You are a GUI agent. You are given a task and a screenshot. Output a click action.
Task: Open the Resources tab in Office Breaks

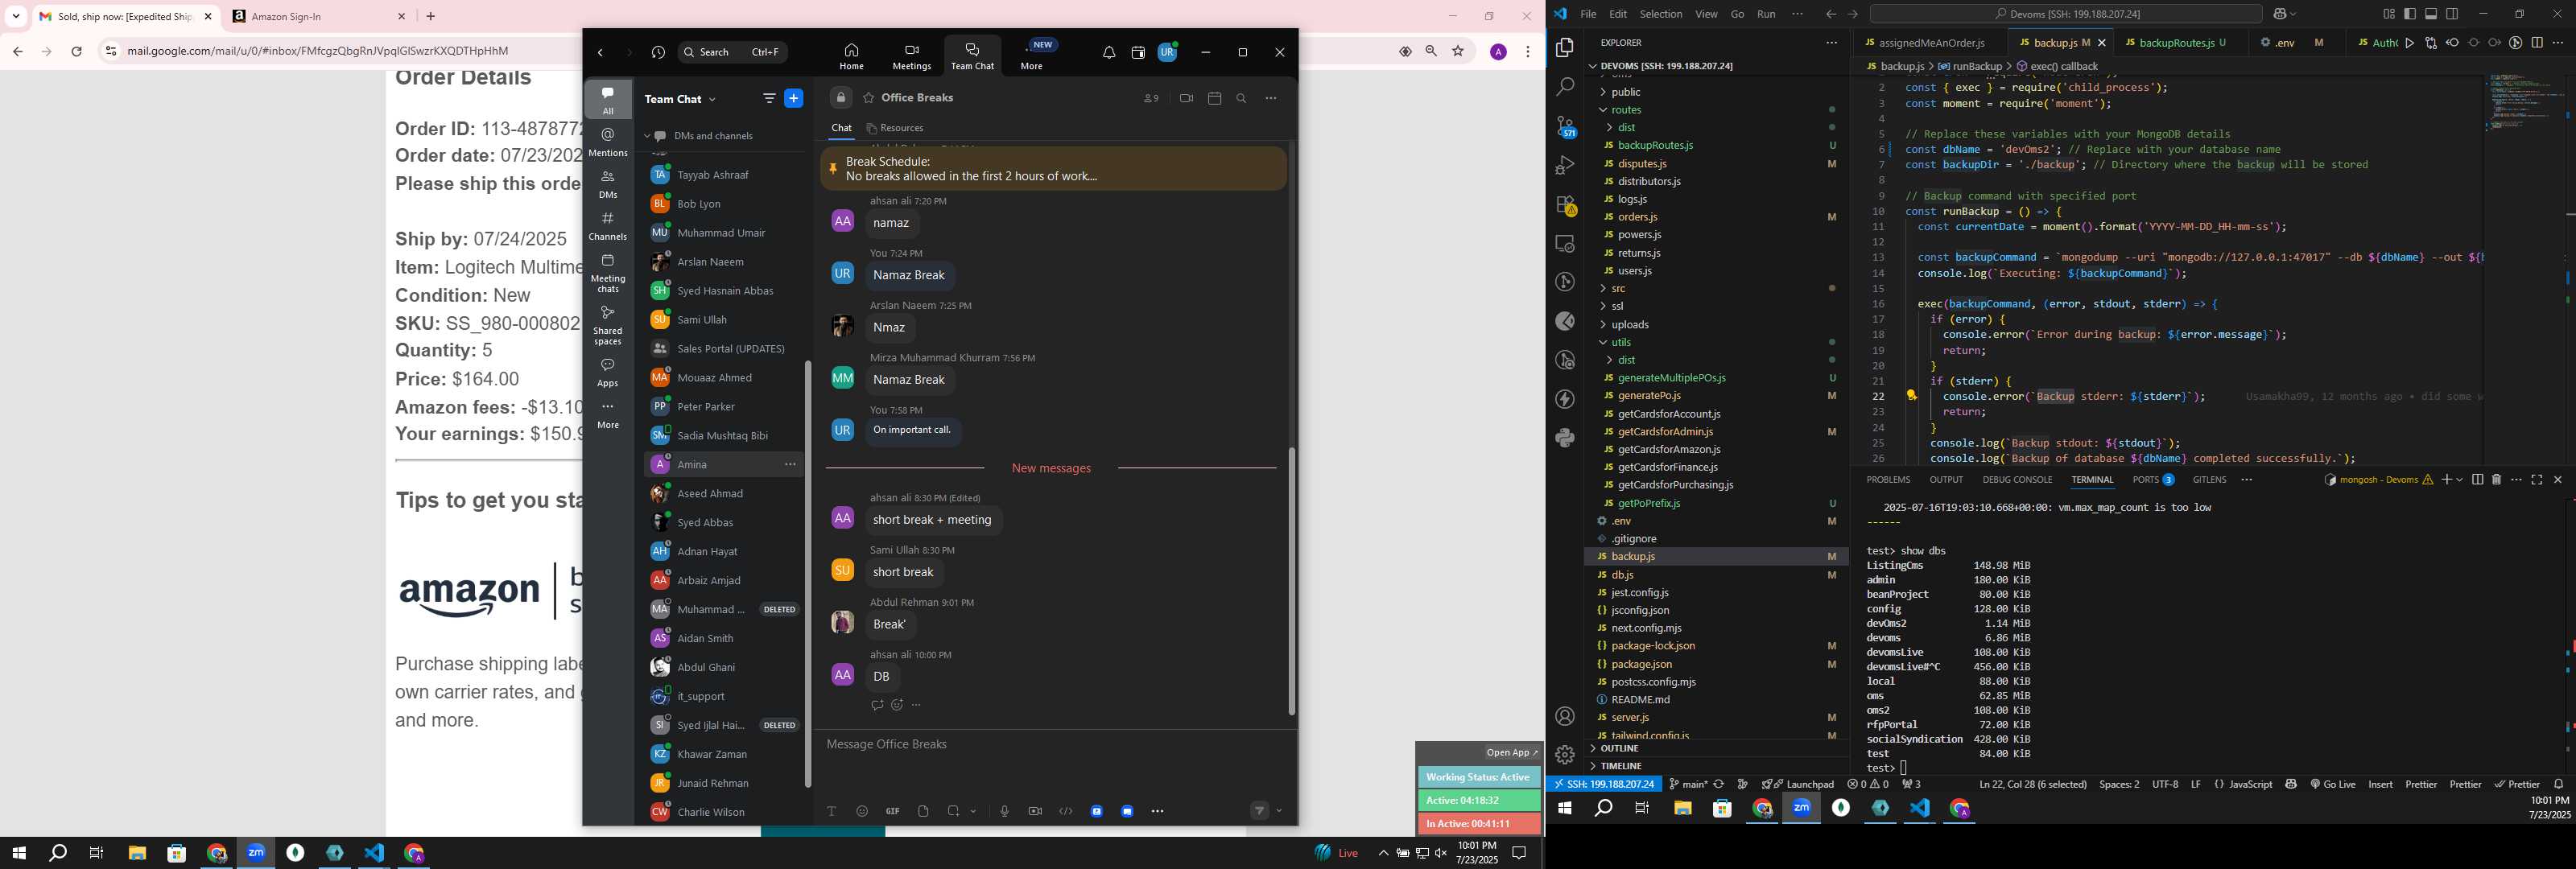[894, 128]
